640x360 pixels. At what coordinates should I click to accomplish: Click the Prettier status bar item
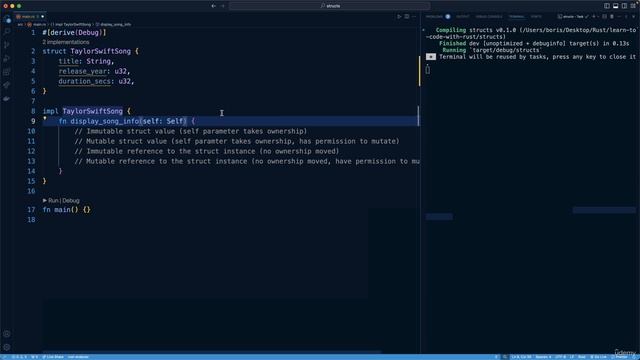tap(619, 357)
